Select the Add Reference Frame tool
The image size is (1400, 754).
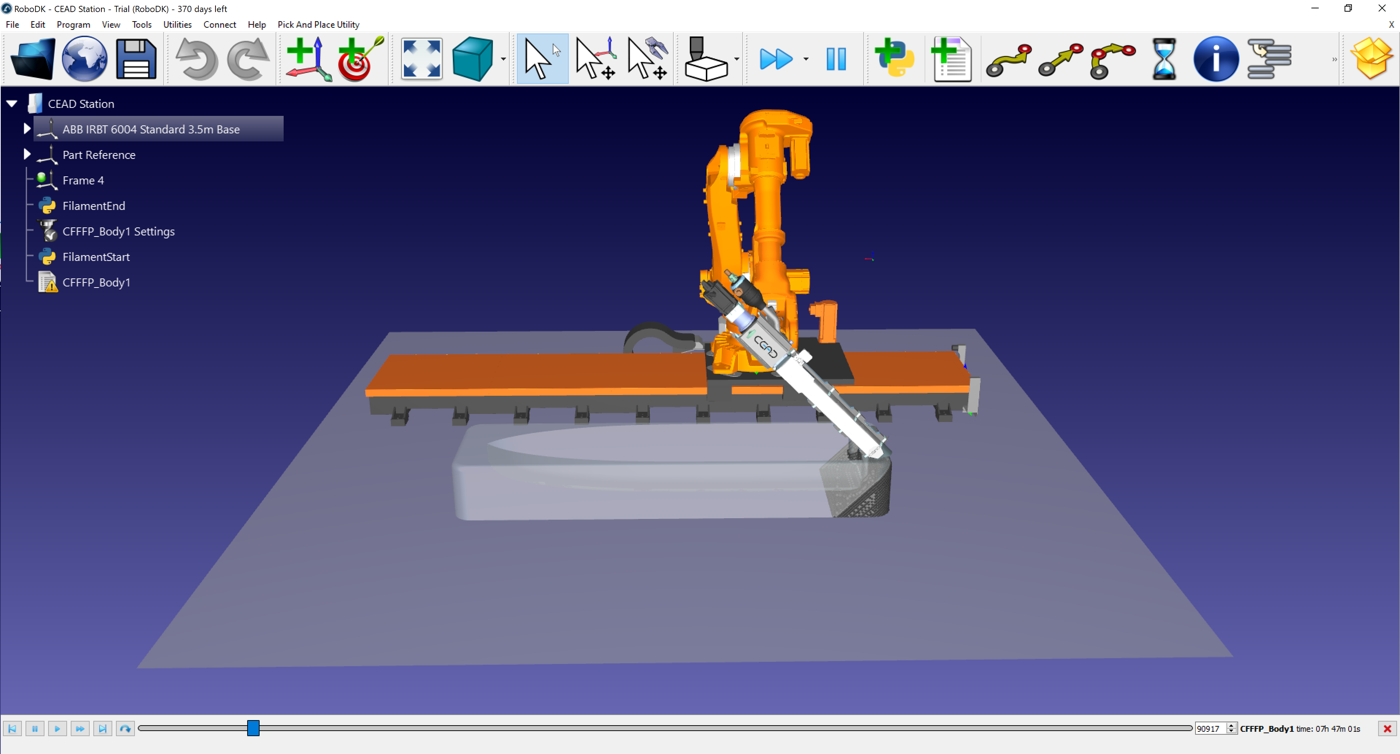click(307, 59)
